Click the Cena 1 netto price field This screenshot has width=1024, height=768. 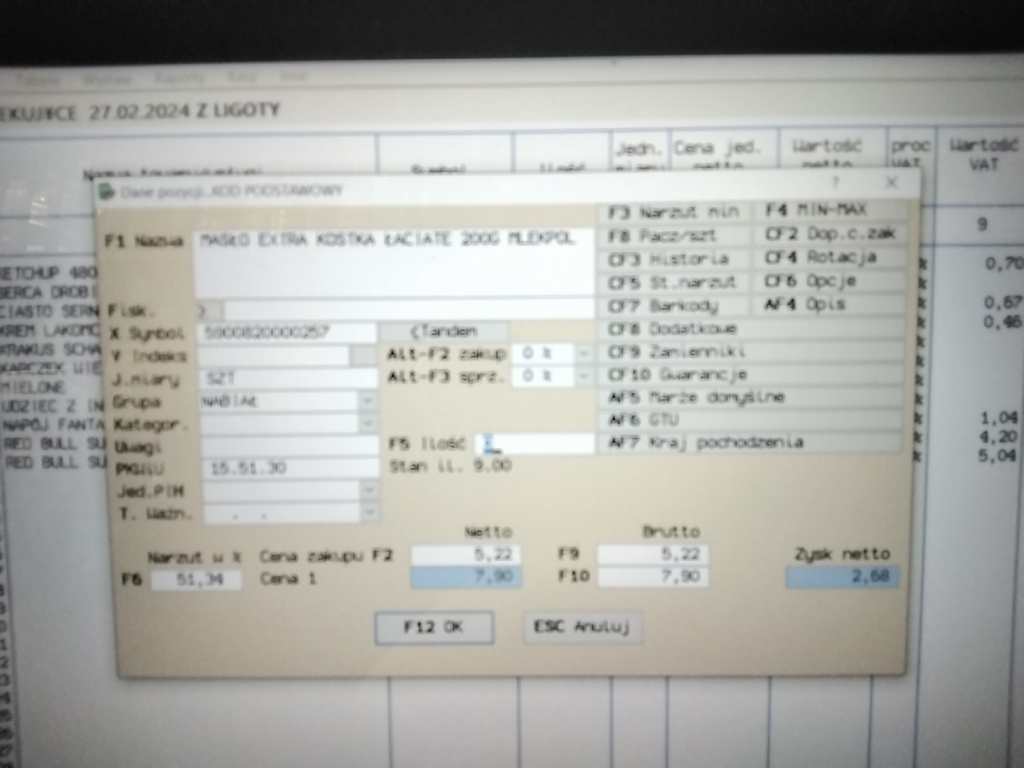tap(466, 577)
